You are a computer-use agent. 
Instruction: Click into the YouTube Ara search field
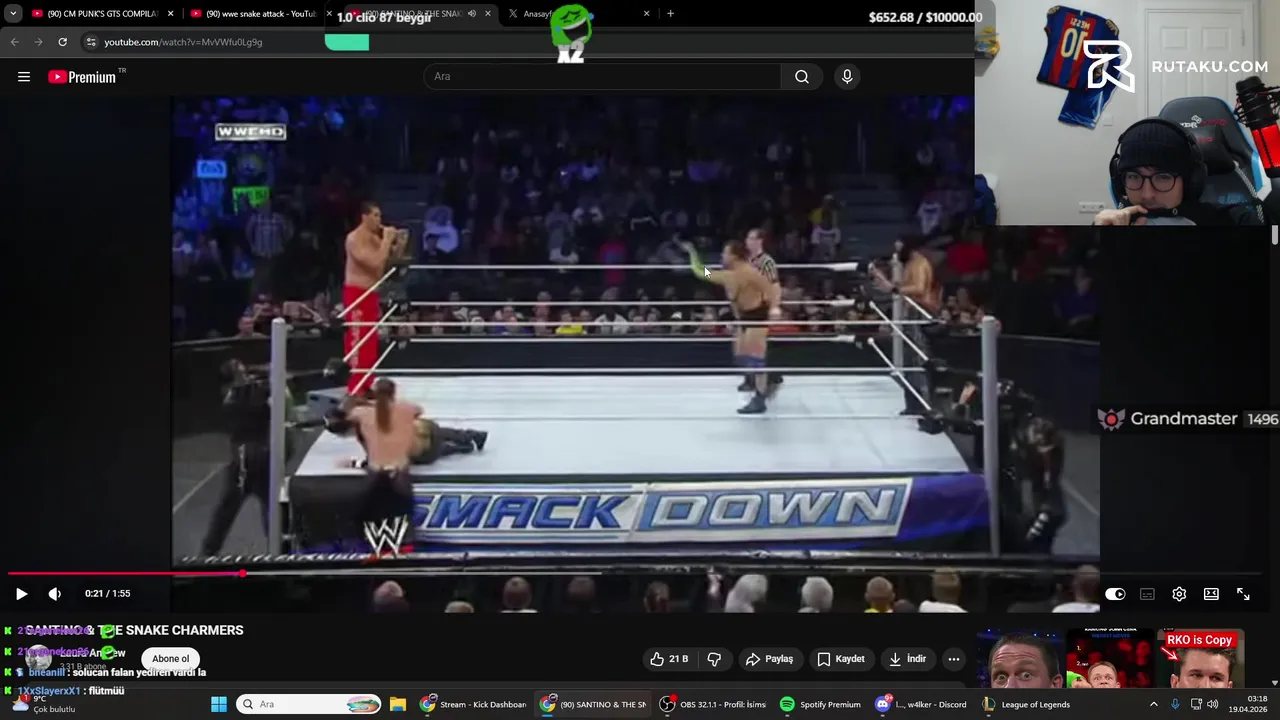click(x=602, y=77)
